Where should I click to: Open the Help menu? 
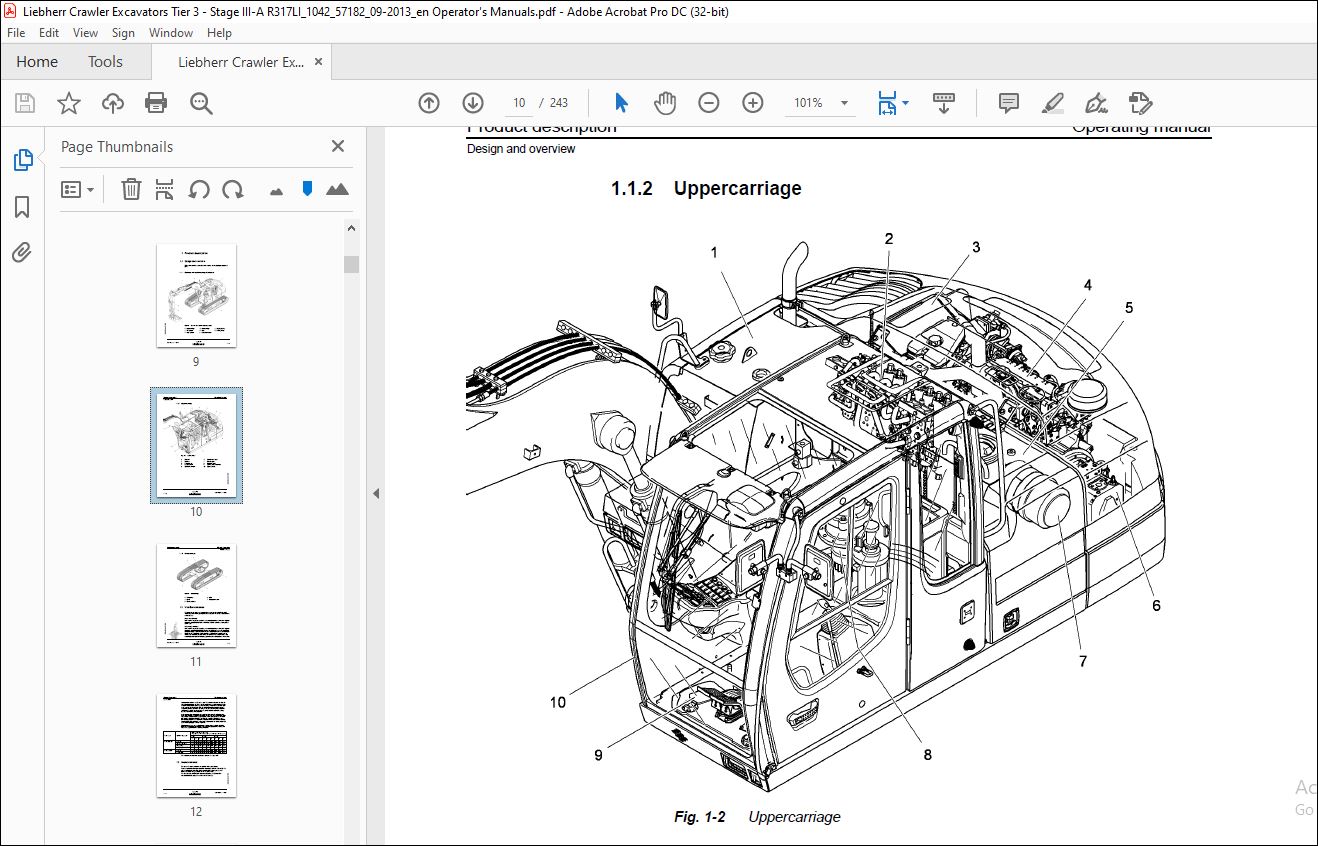219,33
